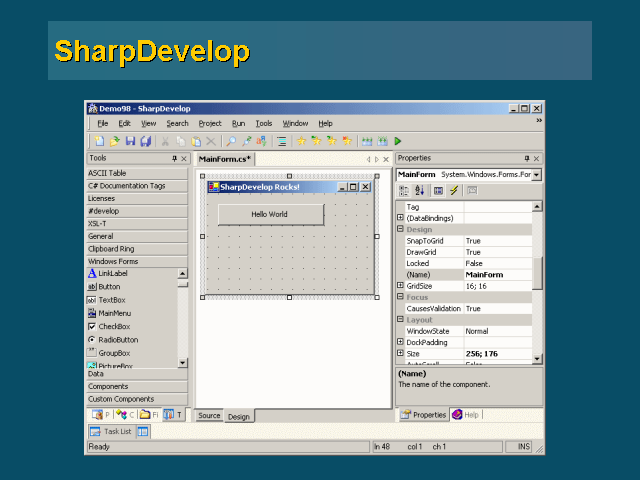Click the Alphabetical sort icon in Properties
Image resolution: width=640 pixels, height=480 pixels.
[x=420, y=191]
